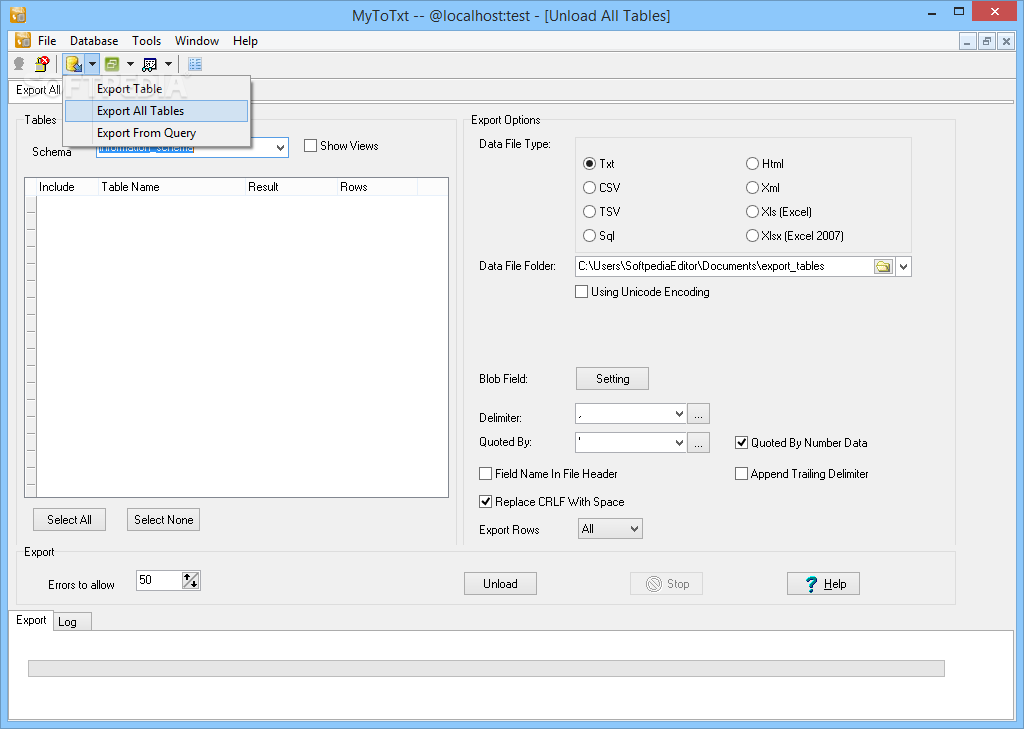The height and width of the screenshot is (729, 1024).
Task: Click the Help button
Action: [823, 584]
